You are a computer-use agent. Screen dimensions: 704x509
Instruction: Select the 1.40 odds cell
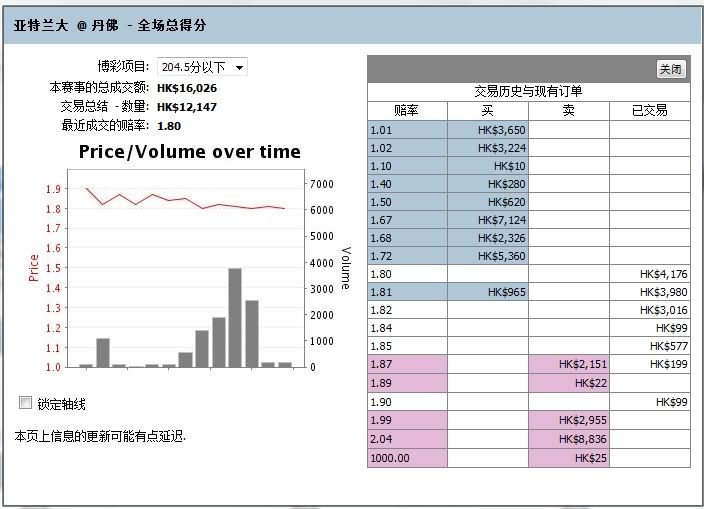point(407,183)
